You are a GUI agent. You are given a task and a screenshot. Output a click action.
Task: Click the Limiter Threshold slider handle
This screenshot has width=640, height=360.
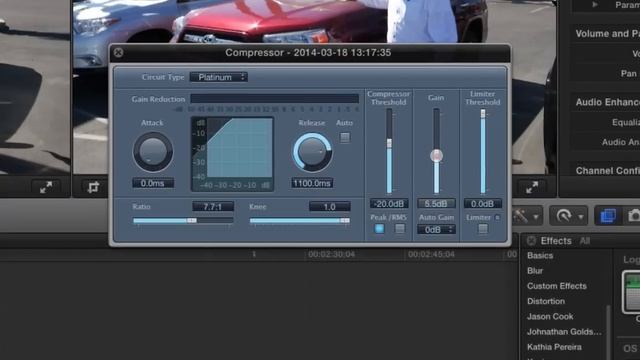[483, 114]
